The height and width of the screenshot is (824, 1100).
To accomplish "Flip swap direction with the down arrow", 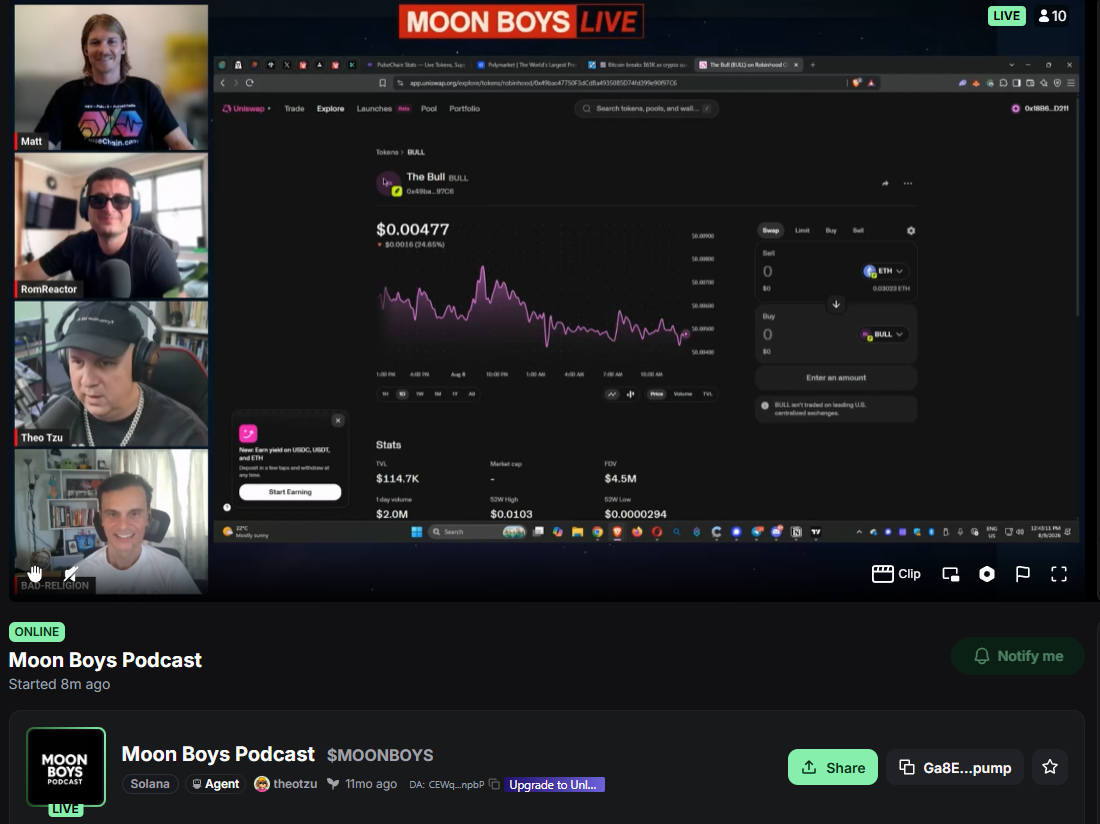I will (x=836, y=304).
